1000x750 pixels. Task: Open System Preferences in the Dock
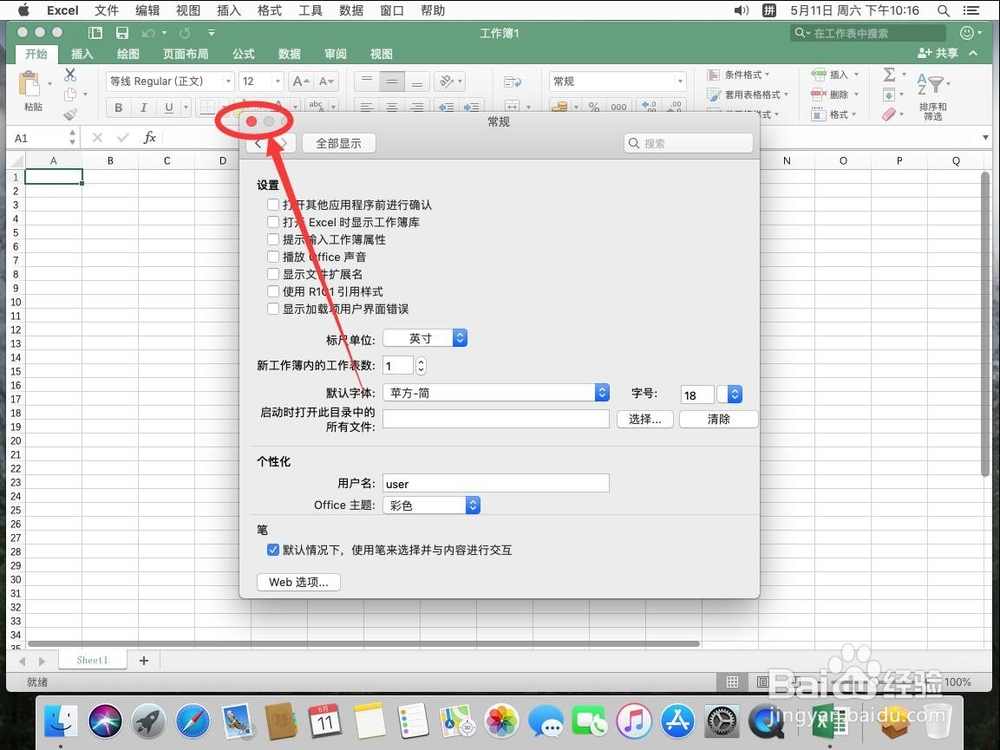(722, 721)
